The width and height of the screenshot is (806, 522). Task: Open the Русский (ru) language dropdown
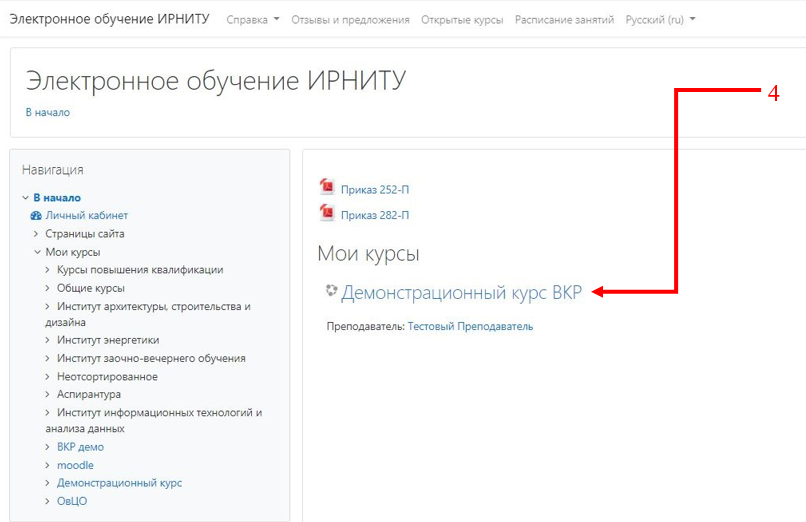click(660, 20)
